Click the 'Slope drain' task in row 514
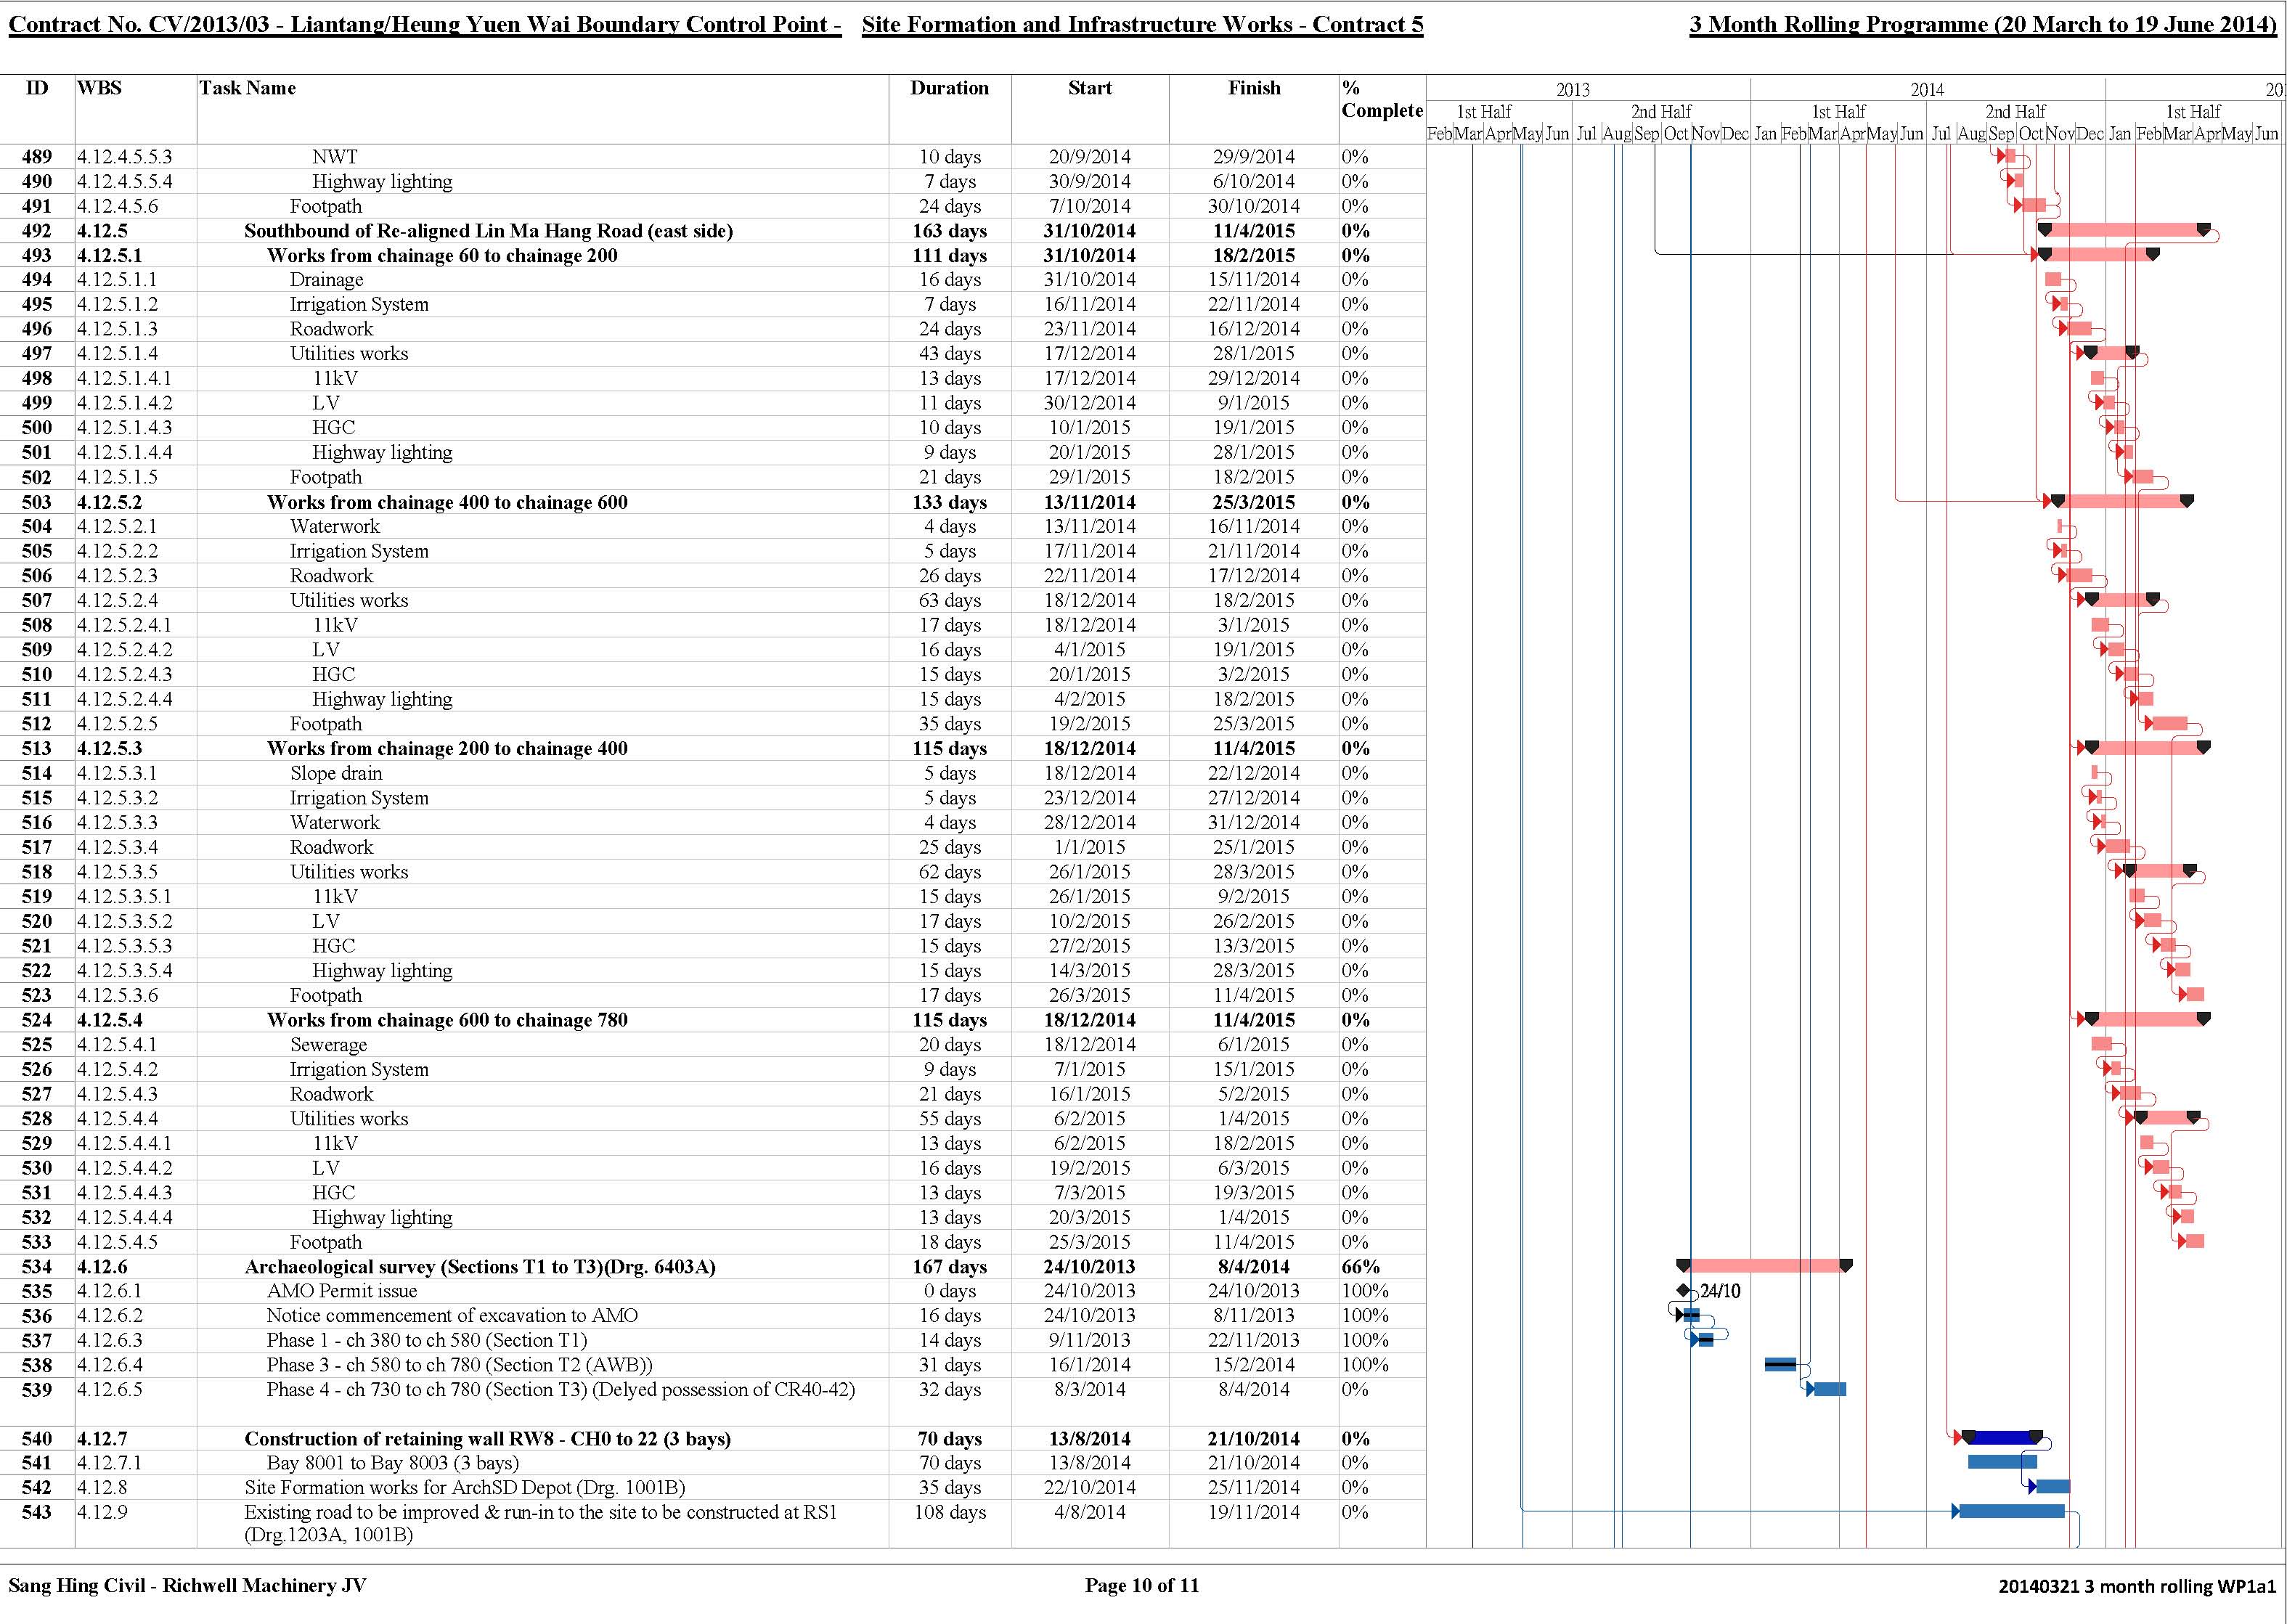This screenshot has height=1624, width=2287. [x=336, y=773]
